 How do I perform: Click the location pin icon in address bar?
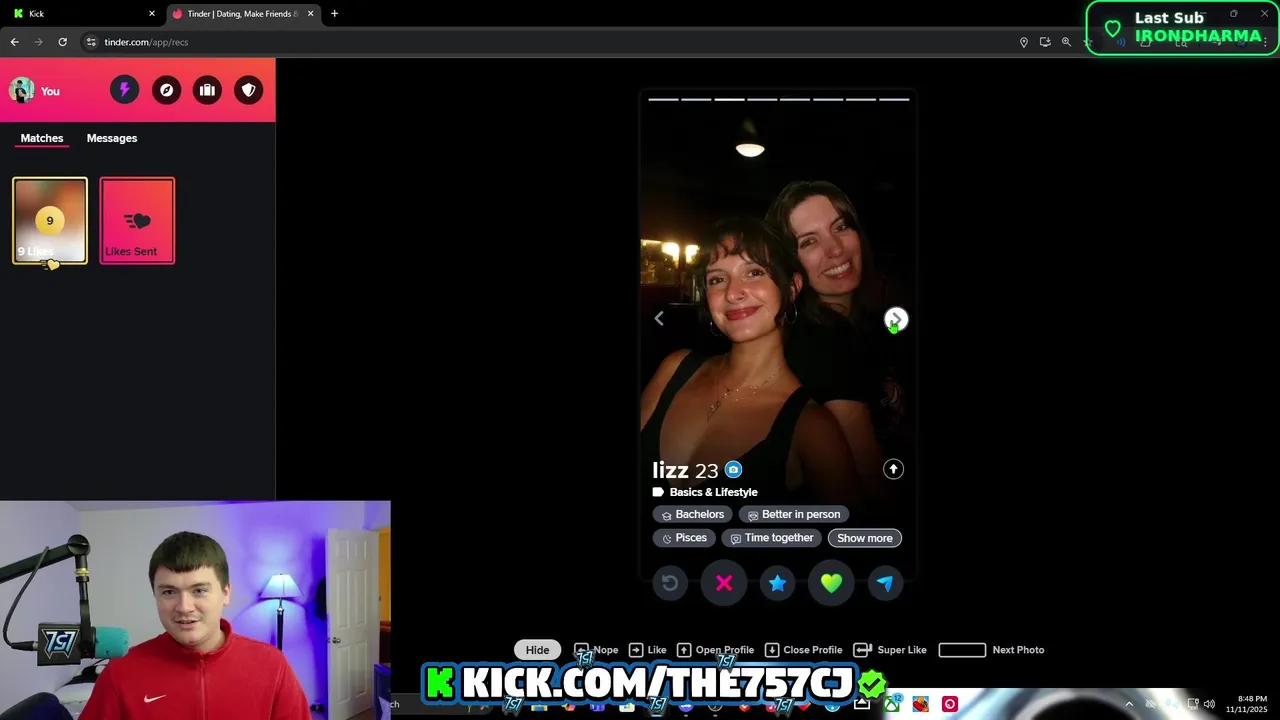coord(1023,42)
